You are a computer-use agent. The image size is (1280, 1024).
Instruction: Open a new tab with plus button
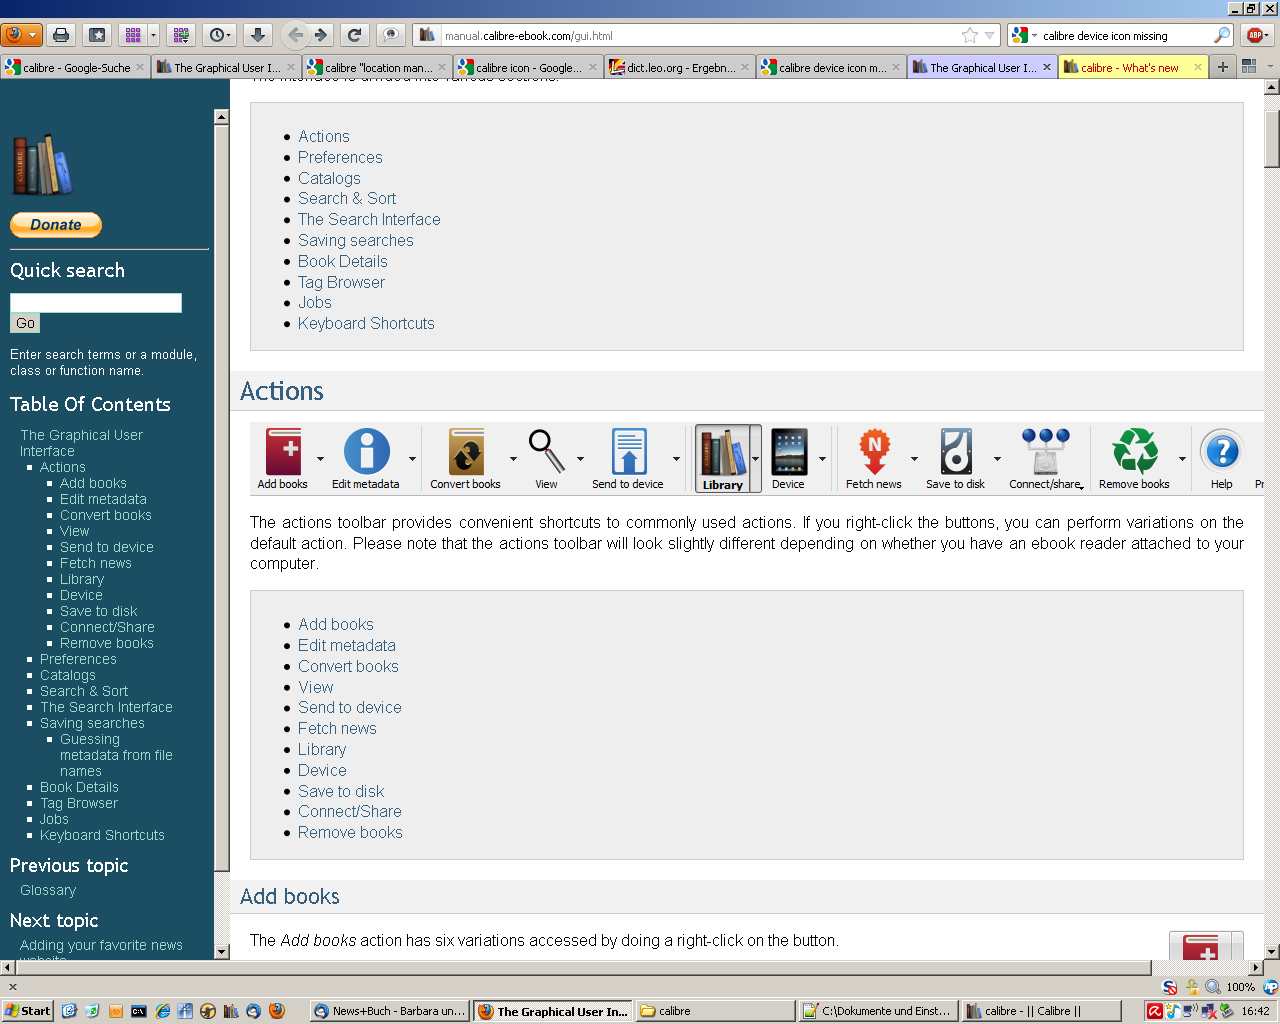[1222, 67]
